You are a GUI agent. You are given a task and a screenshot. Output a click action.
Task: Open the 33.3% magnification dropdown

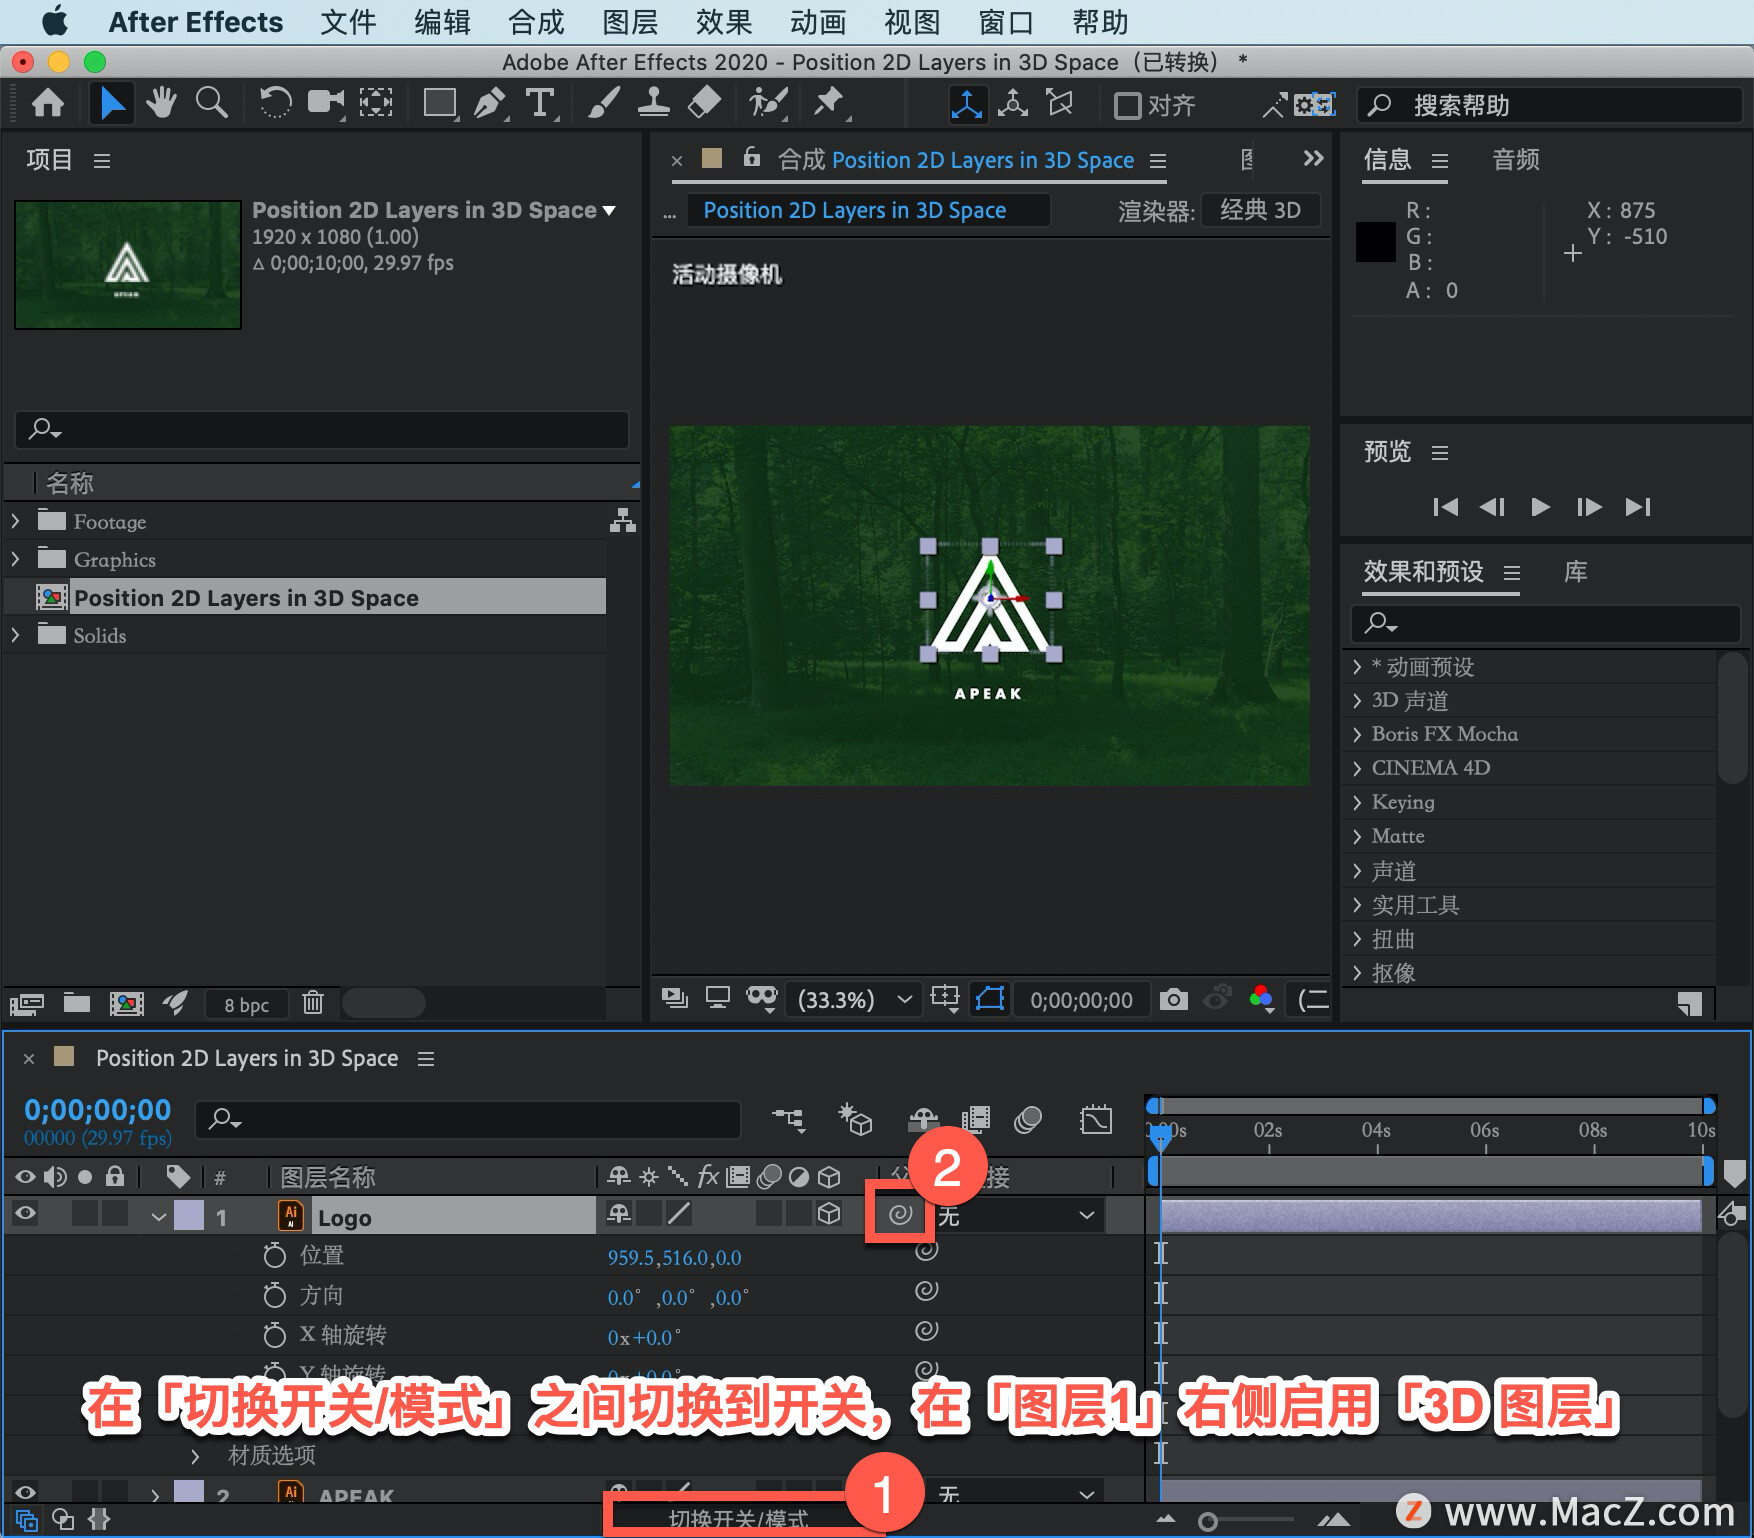tap(855, 999)
